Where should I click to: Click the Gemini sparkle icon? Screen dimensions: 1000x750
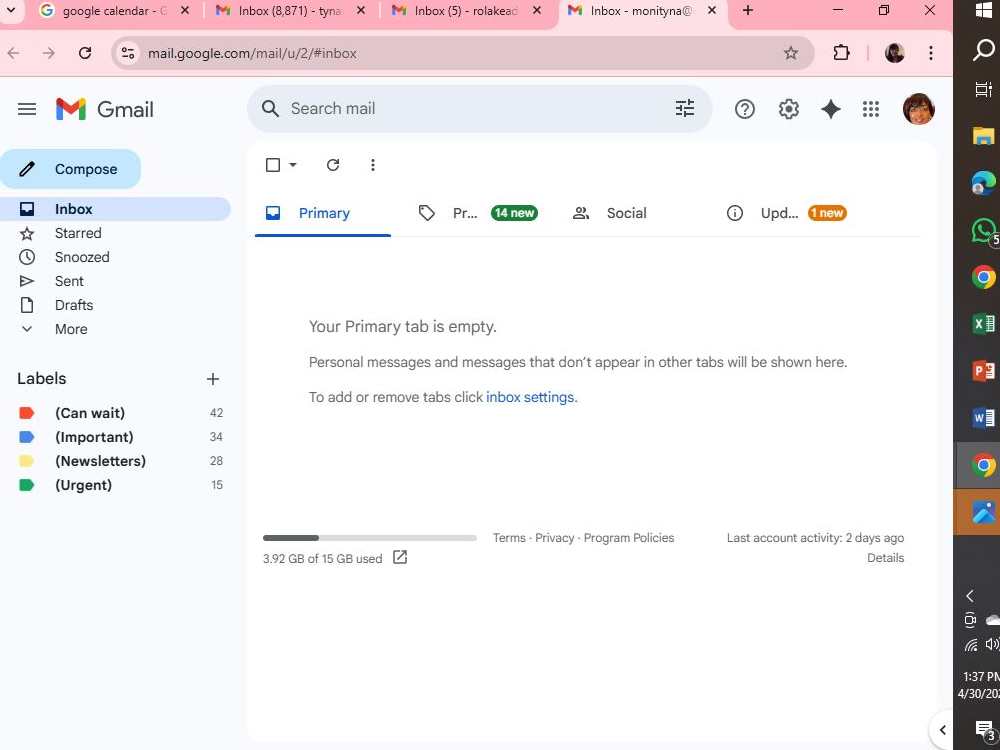pyautogui.click(x=830, y=109)
